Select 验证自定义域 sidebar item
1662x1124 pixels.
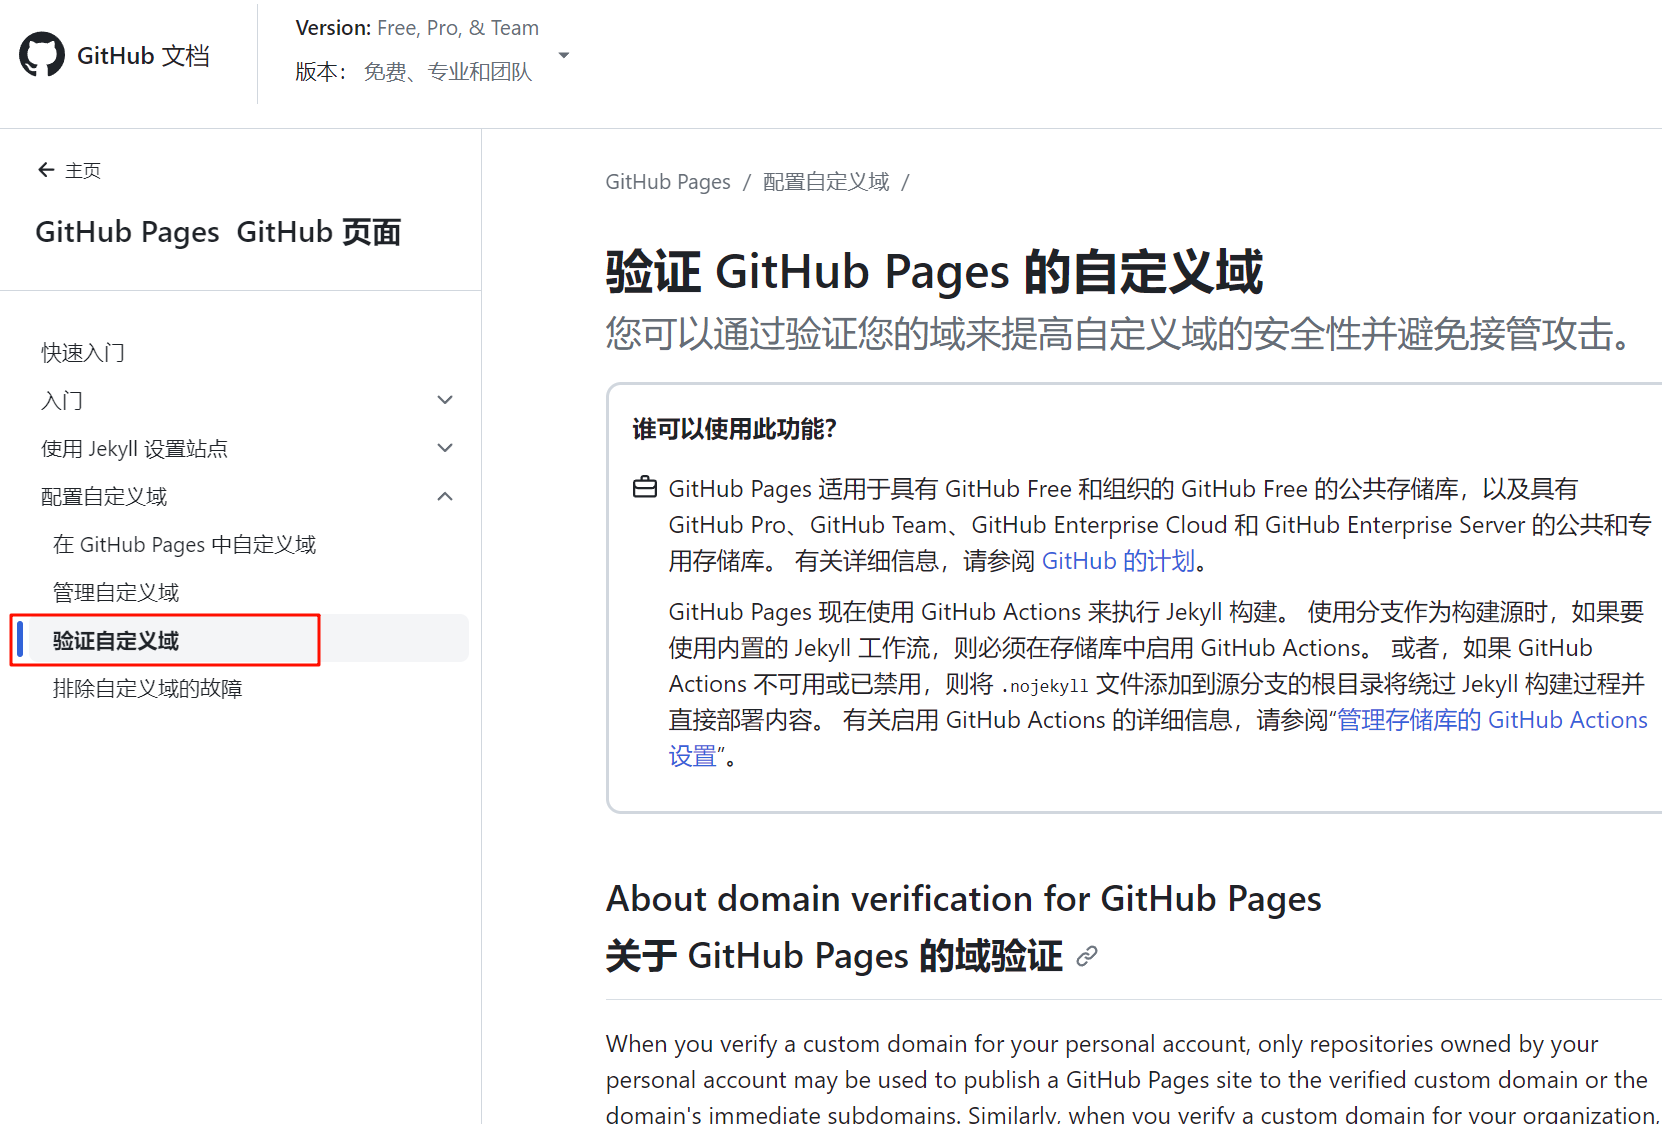pos(116,641)
